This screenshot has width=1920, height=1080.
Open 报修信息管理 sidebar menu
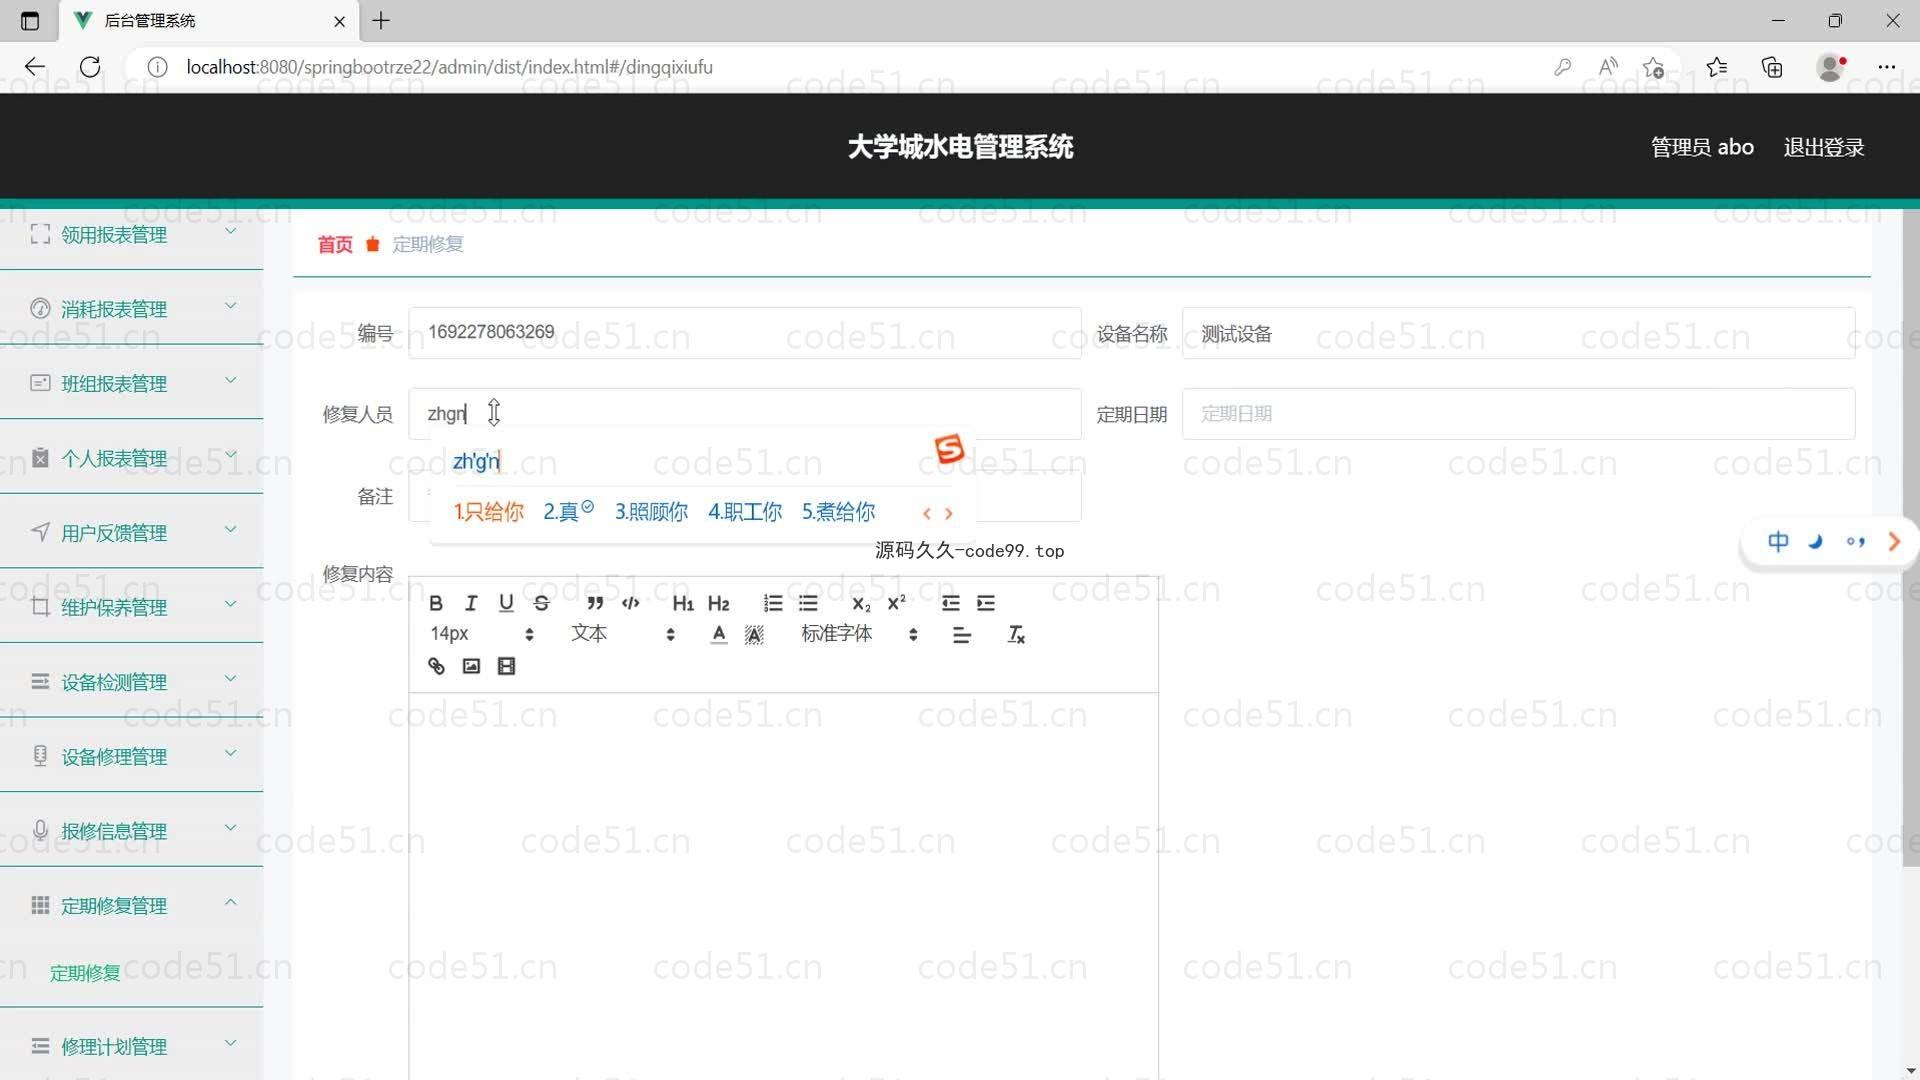click(131, 831)
